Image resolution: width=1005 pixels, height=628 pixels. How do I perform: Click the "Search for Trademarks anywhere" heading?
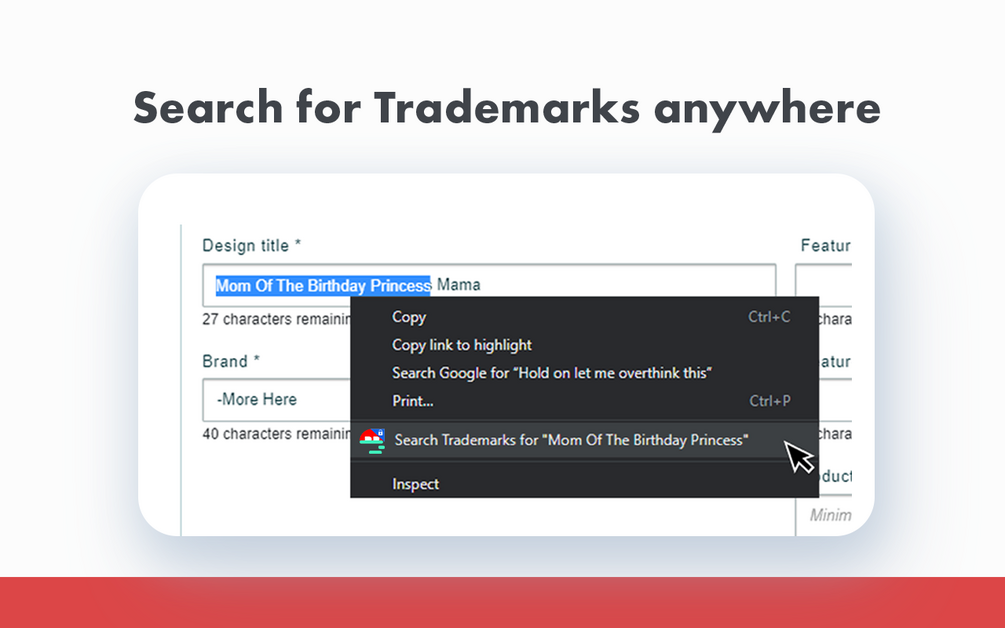tap(506, 108)
